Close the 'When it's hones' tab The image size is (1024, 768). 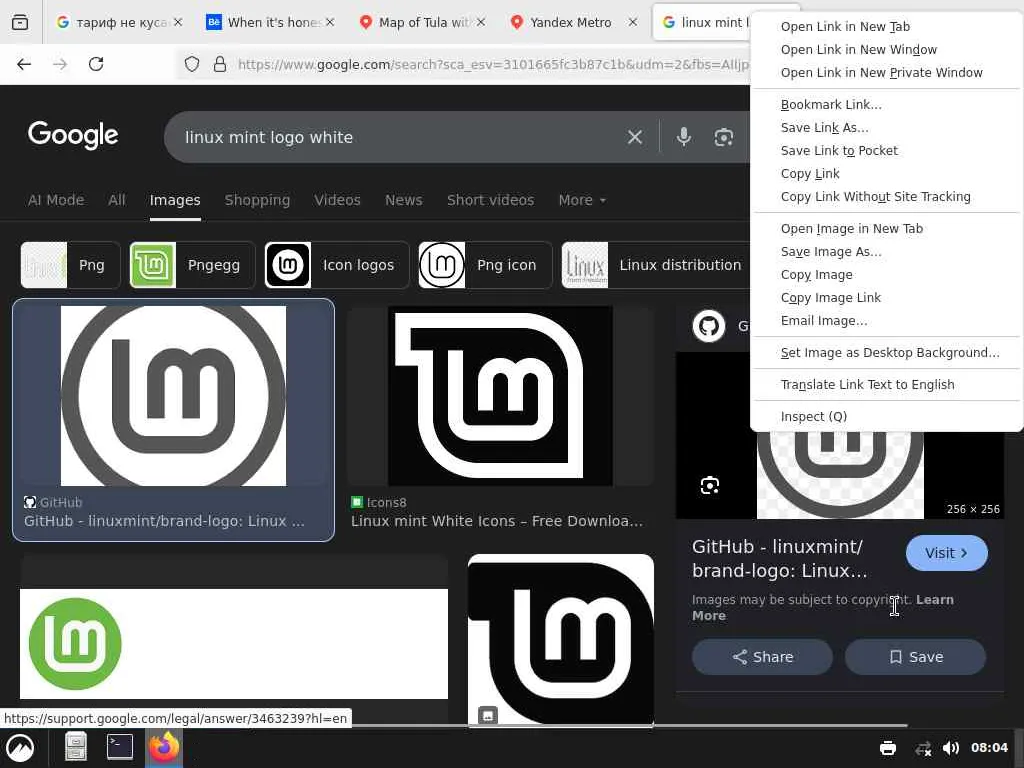pos(330,22)
